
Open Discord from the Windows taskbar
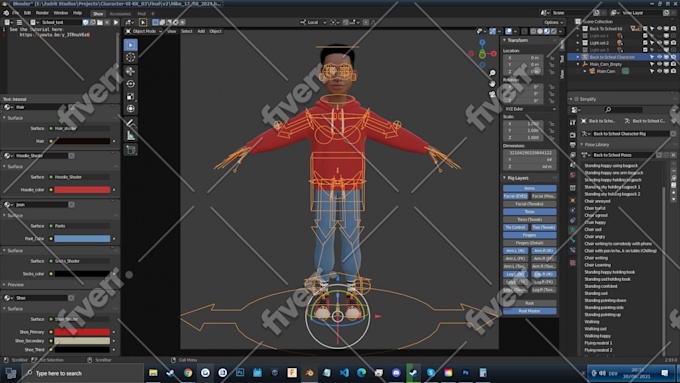click(x=396, y=373)
